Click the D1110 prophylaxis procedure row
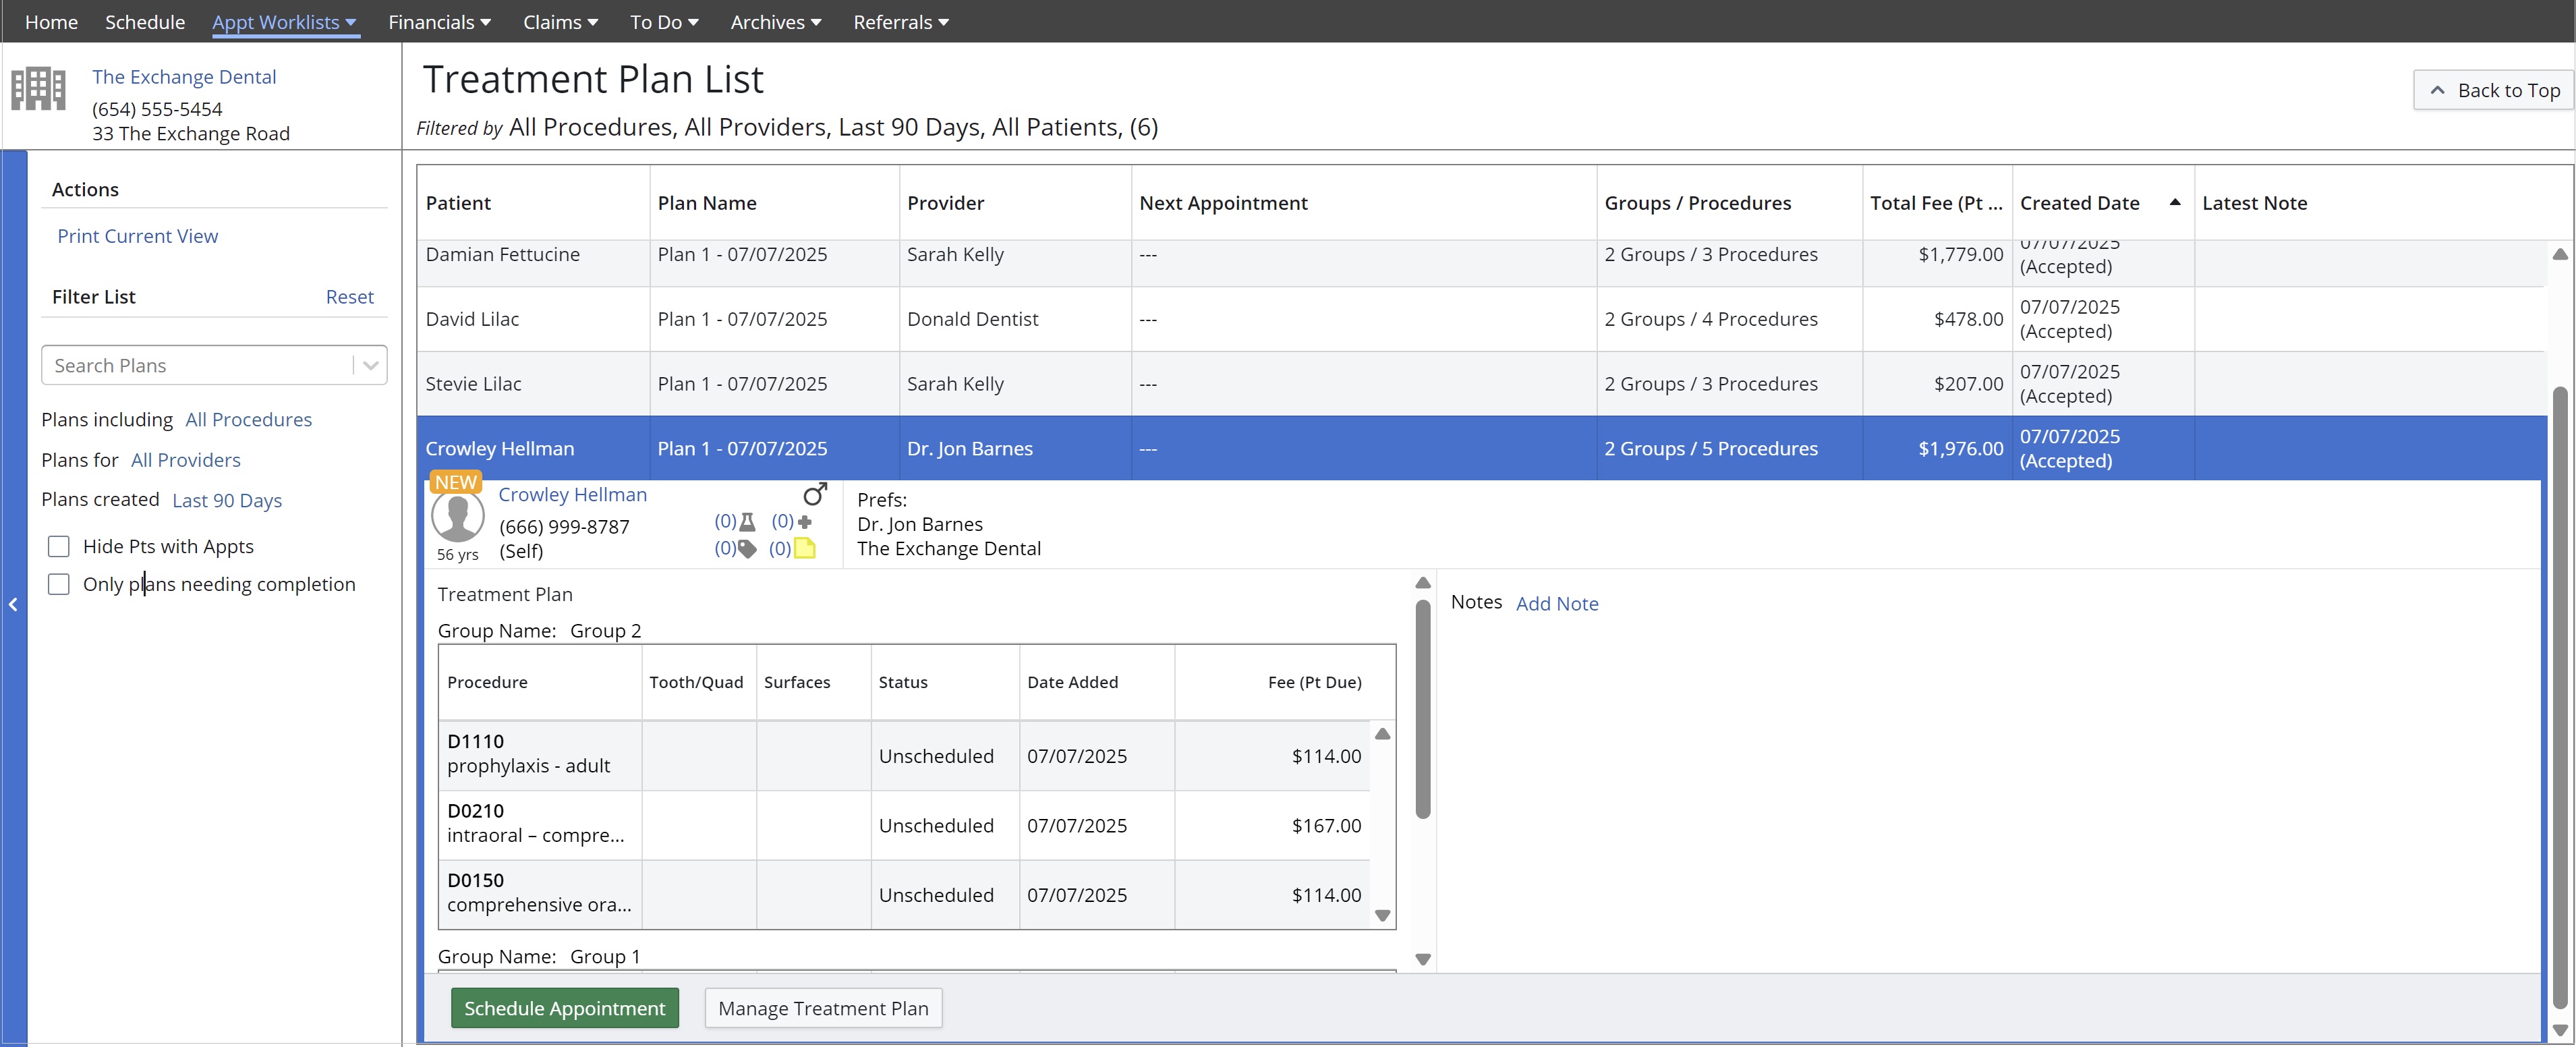2576x1047 pixels. point(904,755)
